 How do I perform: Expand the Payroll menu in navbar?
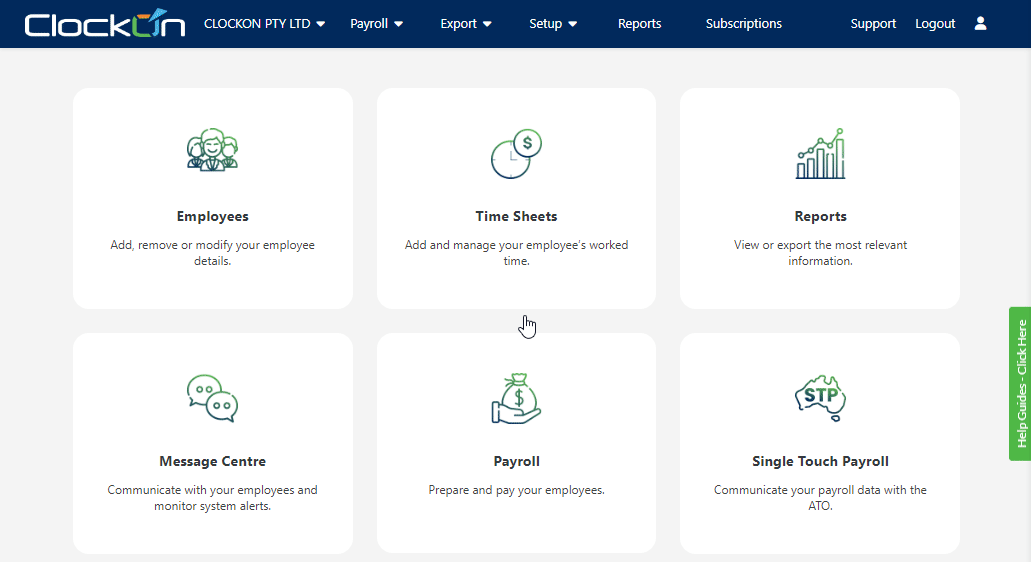376,24
